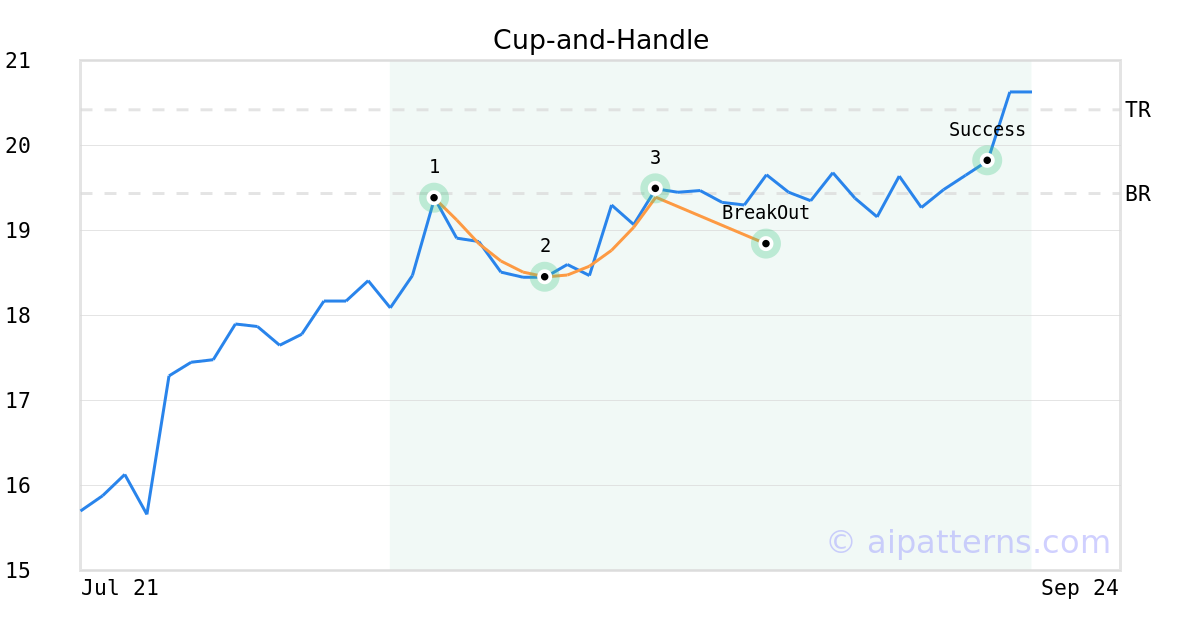This screenshot has width=1200, height=630.
Task: Click the Success point marker
Action: (x=987, y=160)
